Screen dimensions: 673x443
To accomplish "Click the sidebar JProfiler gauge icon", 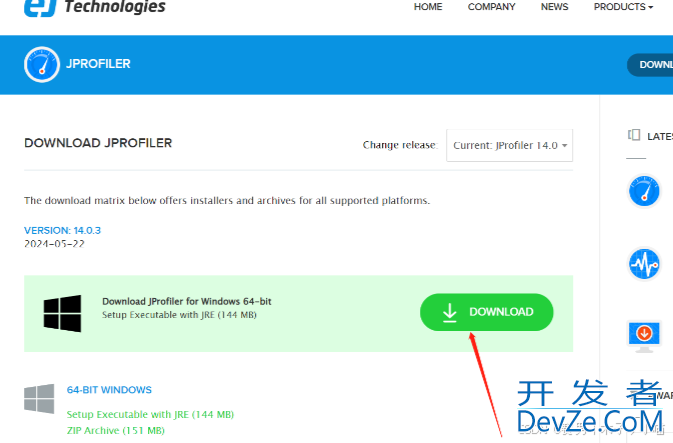I will (x=644, y=191).
